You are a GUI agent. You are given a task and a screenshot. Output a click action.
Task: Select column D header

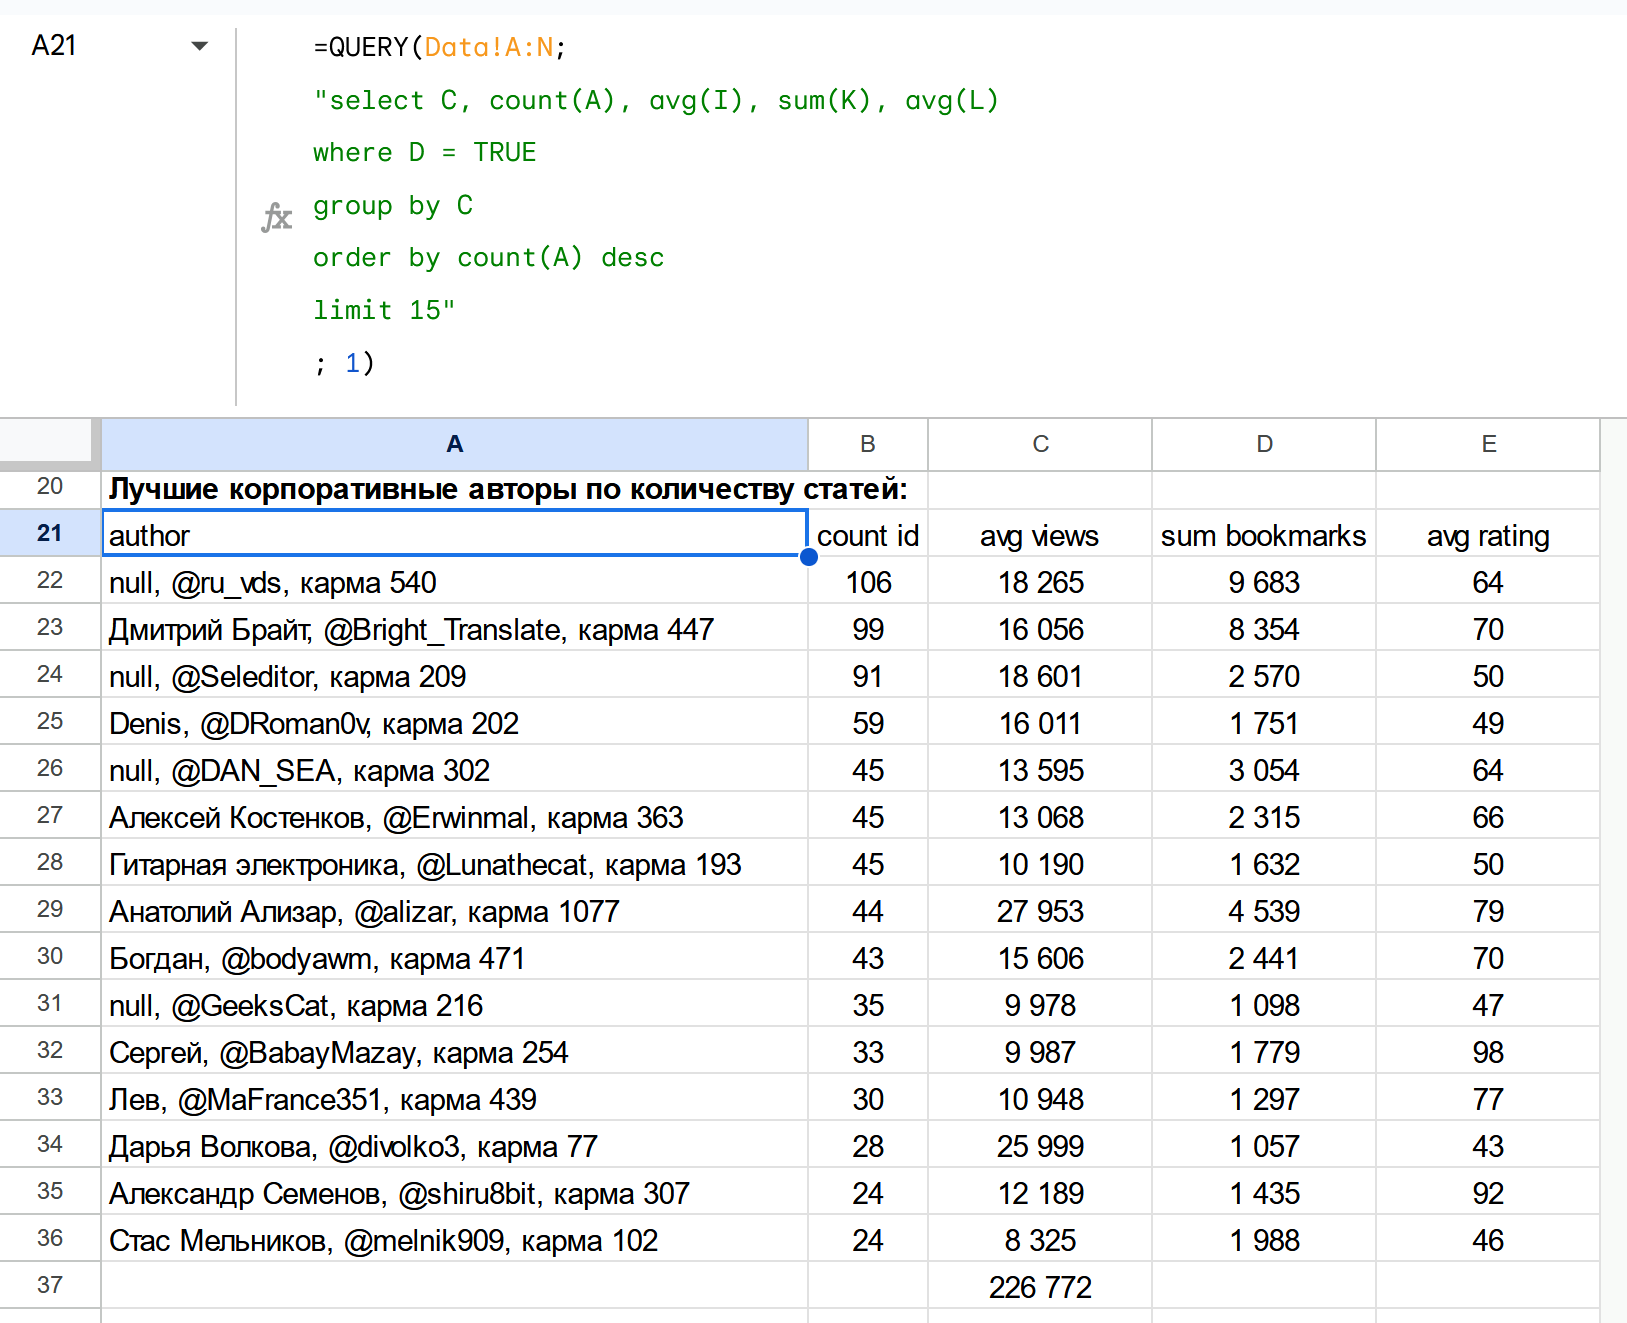[1264, 444]
